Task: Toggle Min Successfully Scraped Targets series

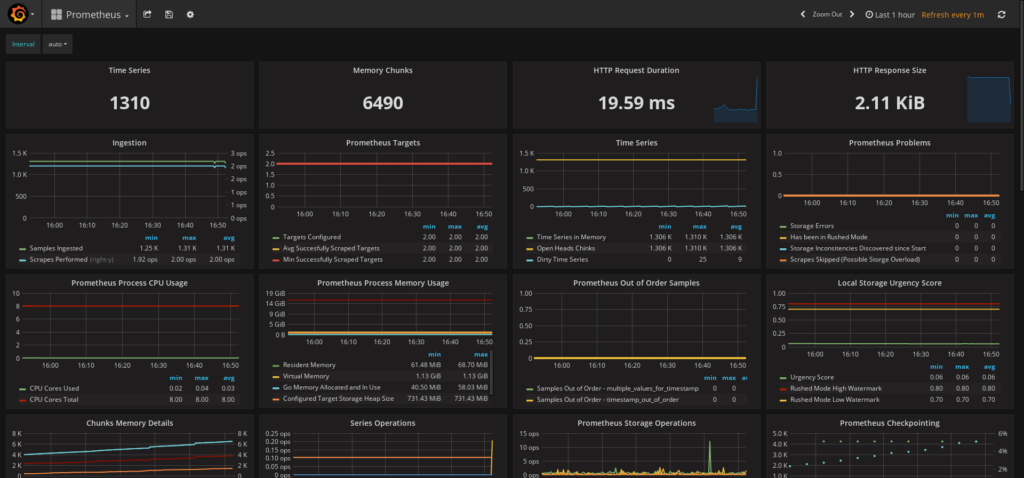Action: pos(330,259)
